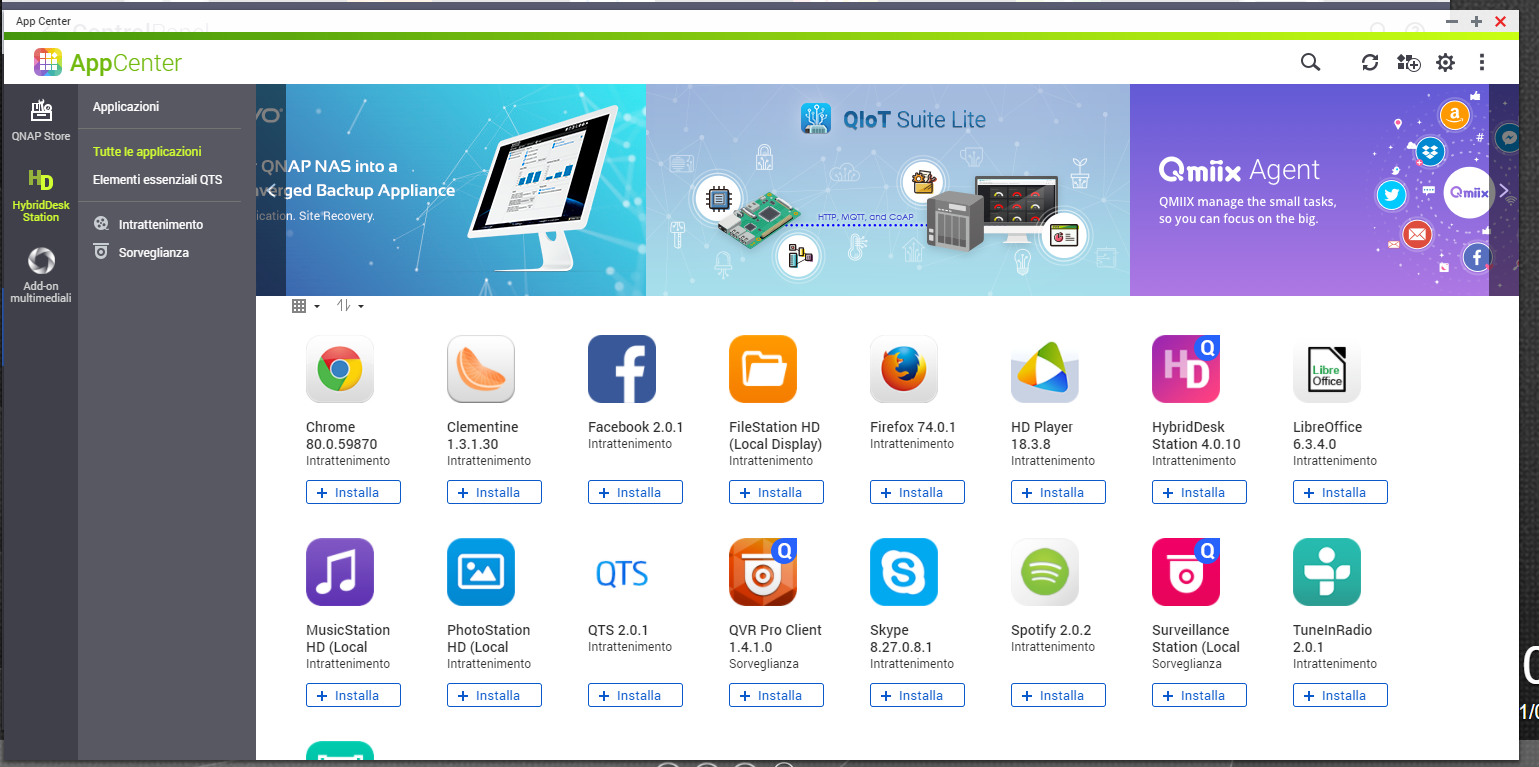Screen dimensions: 1539x767
Task: Install Clementine
Action: [494, 492]
